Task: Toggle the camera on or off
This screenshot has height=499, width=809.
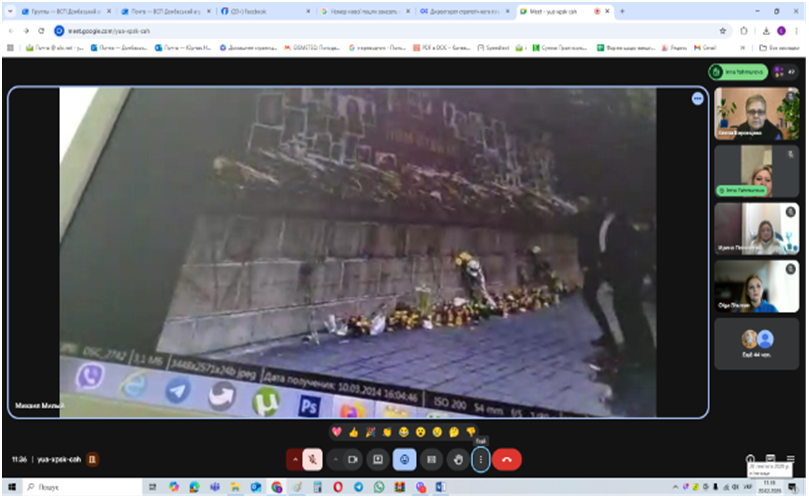Action: [352, 459]
